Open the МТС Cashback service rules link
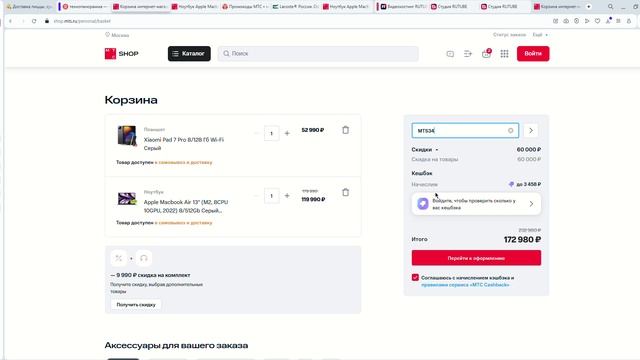 tap(465, 285)
